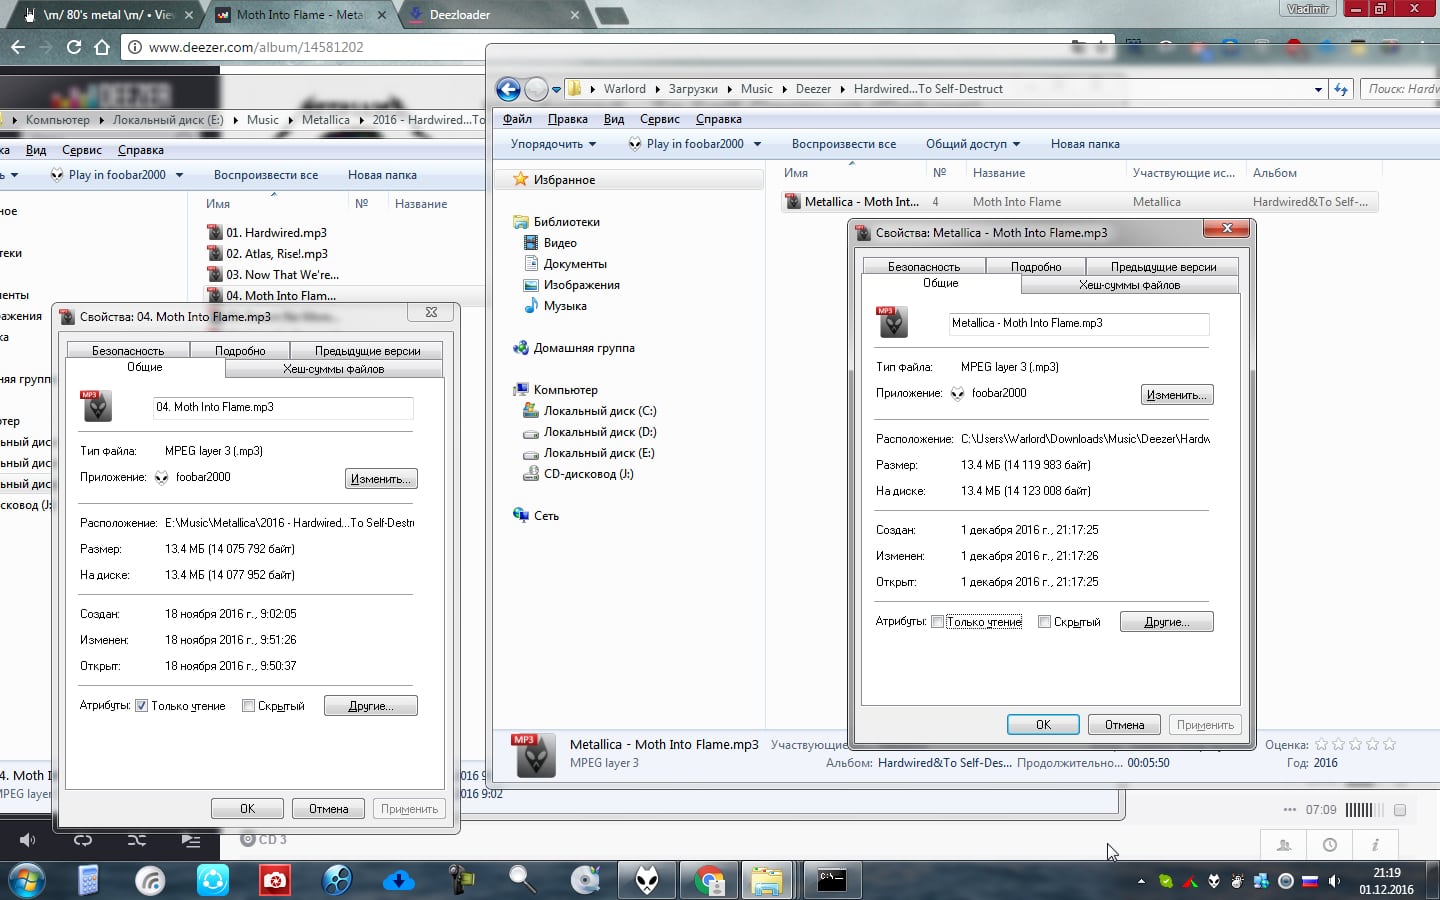Select the Видео library
Image resolution: width=1440 pixels, height=900 pixels.
(560, 243)
